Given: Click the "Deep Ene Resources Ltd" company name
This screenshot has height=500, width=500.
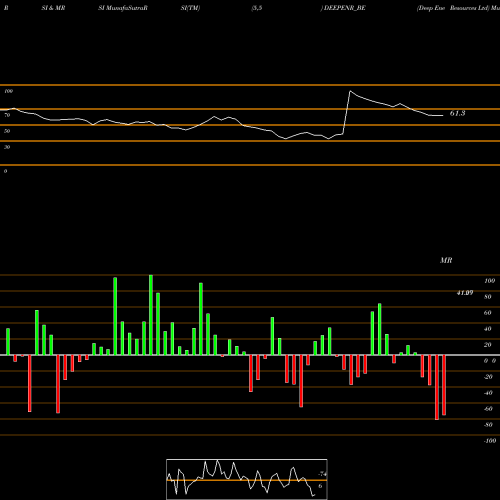Looking at the screenshot, I should (453, 8).
